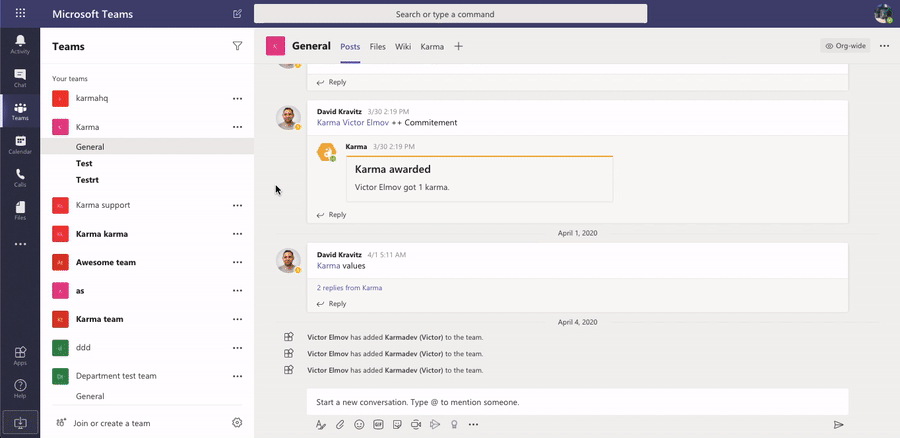Viewport: 900px width, 438px height.
Task: Select the Teams icon in left rail
Action: click(x=20, y=111)
